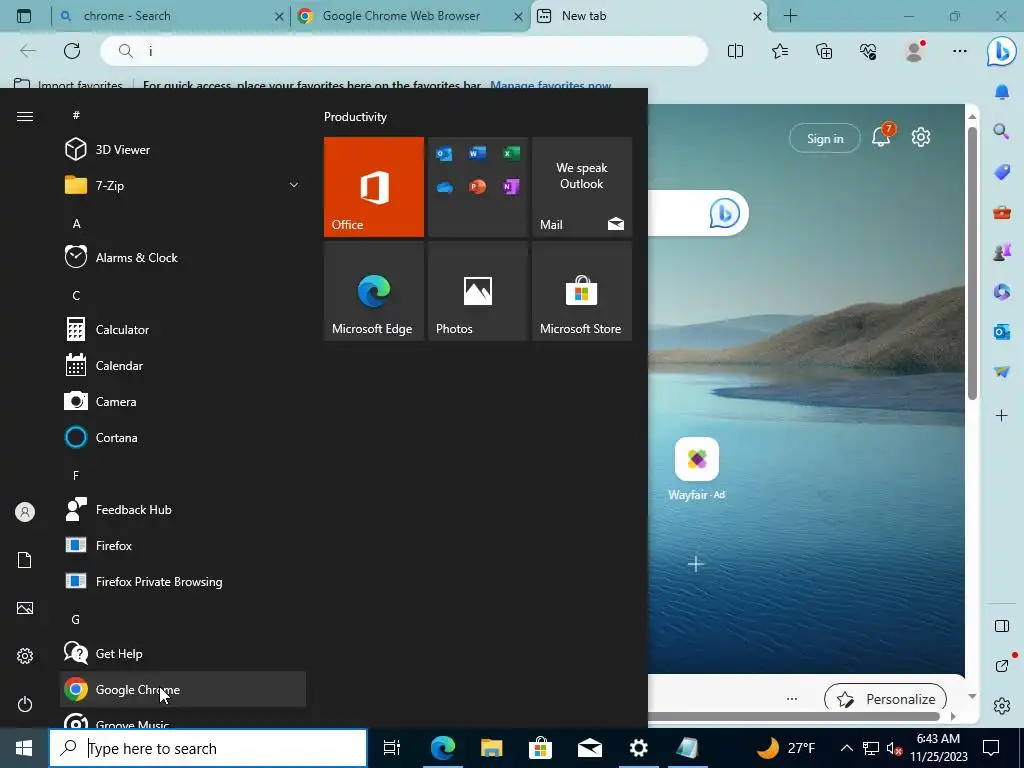
Task: Open File Explorer from the taskbar
Action: point(492,748)
